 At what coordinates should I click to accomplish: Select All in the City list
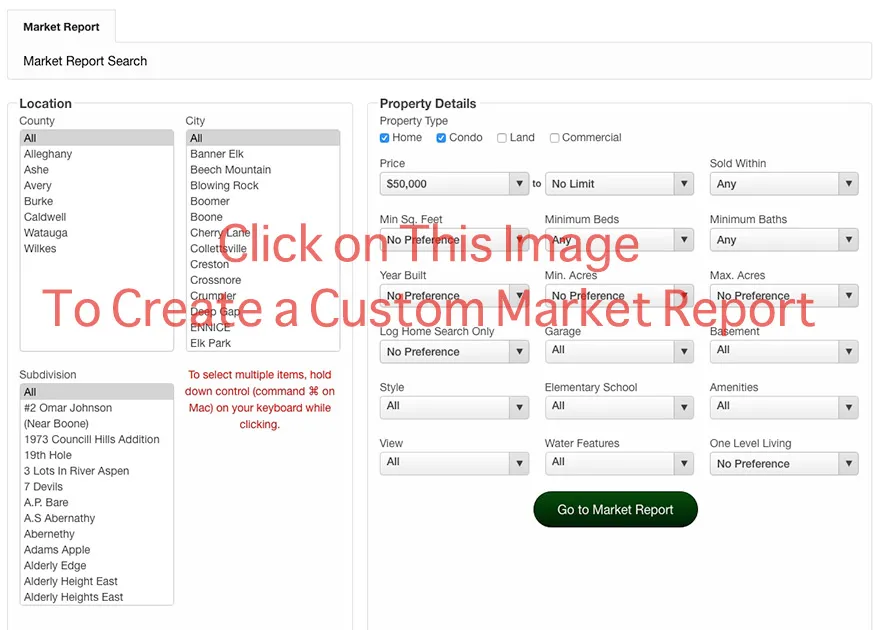point(263,138)
